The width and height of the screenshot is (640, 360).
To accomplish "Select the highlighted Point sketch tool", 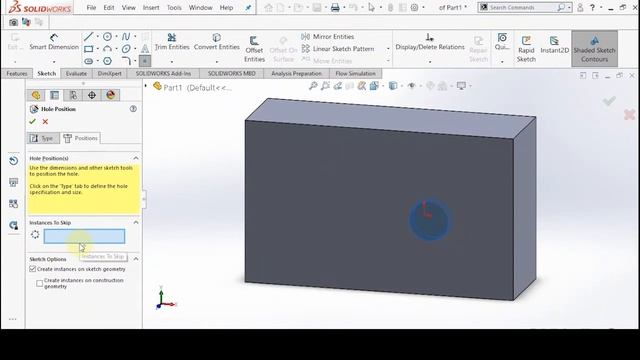I will click(145, 61).
